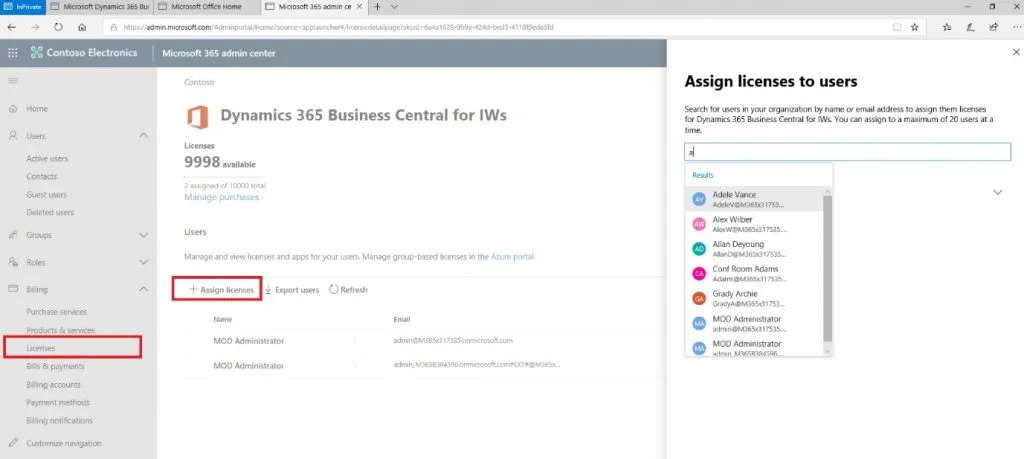
Task: Click Grady Archie avatar icon
Action: pyautogui.click(x=699, y=298)
